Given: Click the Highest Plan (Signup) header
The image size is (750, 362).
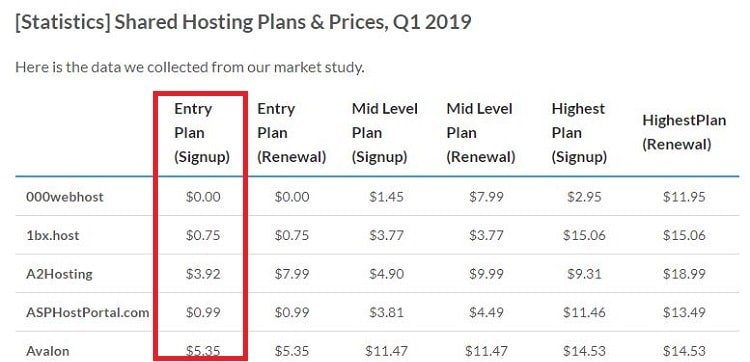Looking at the screenshot, I should (x=579, y=133).
